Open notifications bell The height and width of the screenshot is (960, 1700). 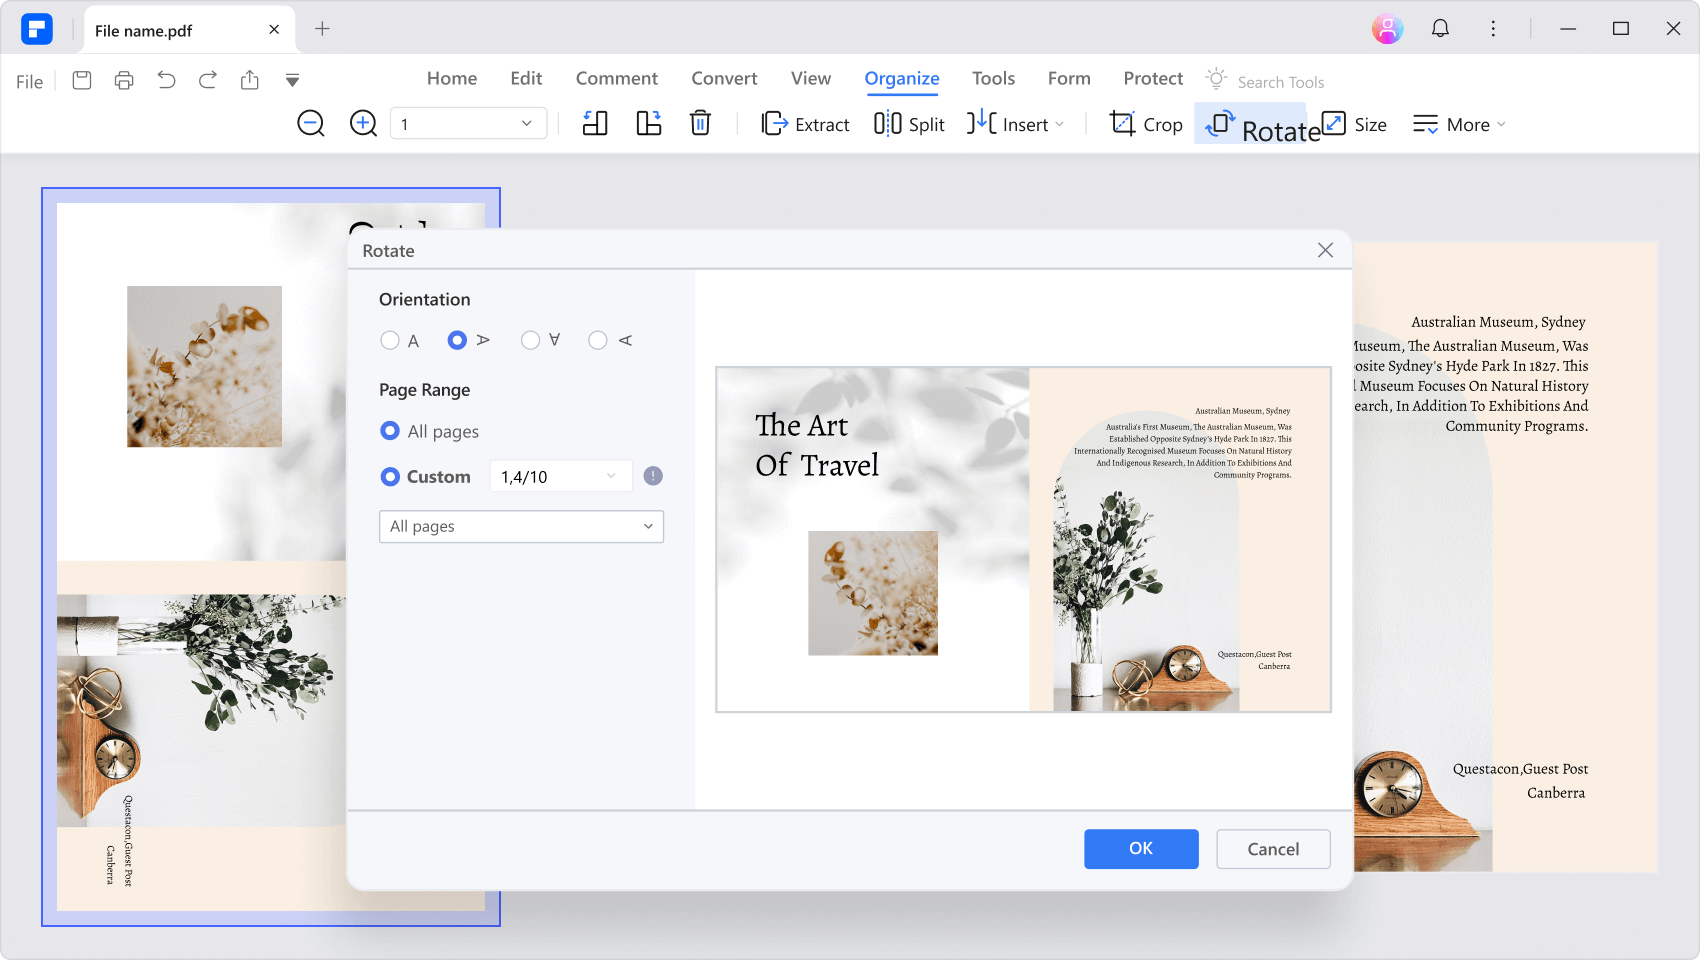click(x=1440, y=29)
